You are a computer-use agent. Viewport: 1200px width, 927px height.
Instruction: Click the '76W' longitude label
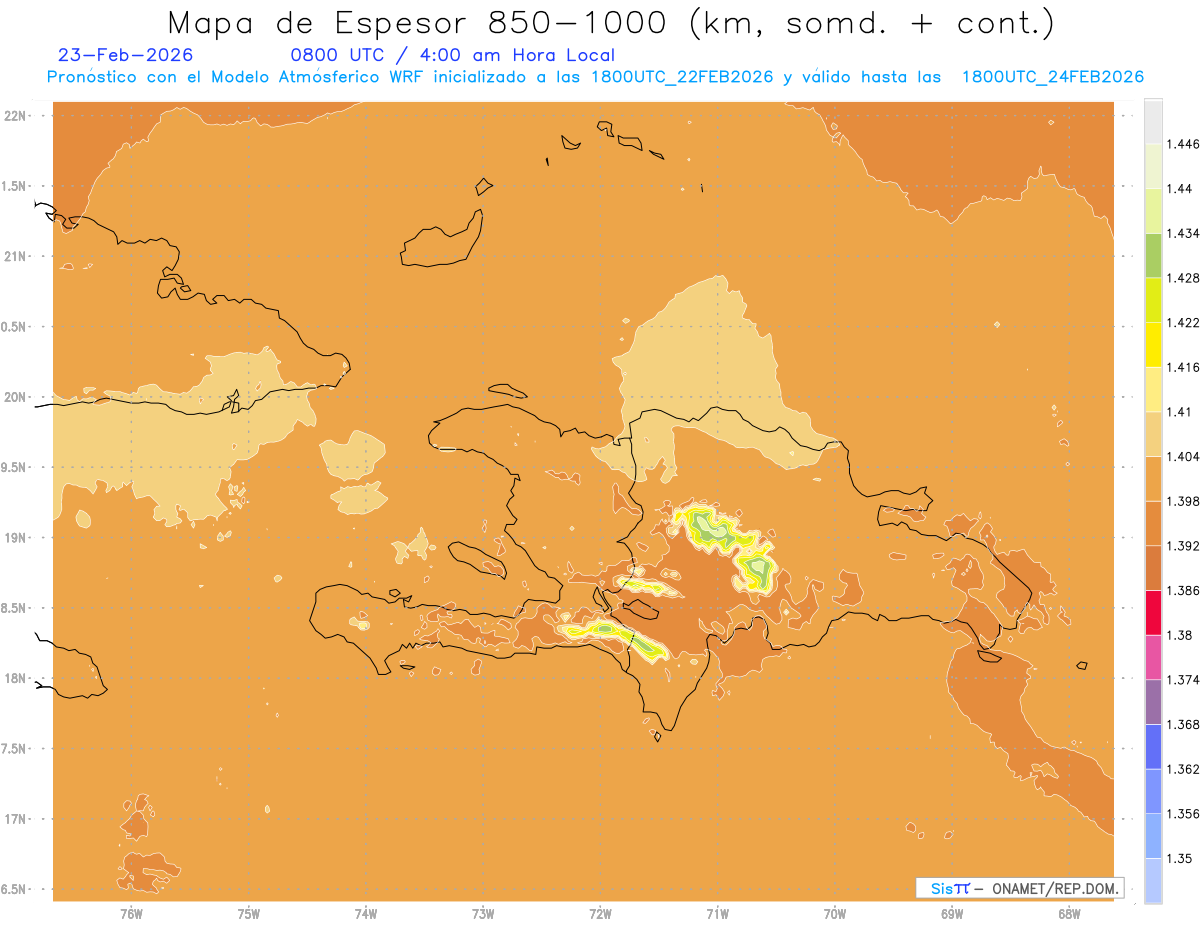coord(131,913)
